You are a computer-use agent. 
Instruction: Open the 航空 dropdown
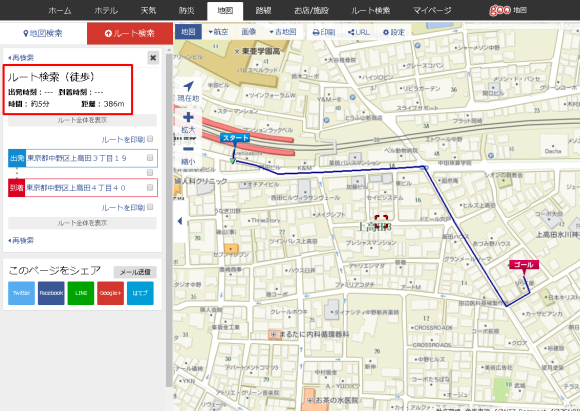219,32
